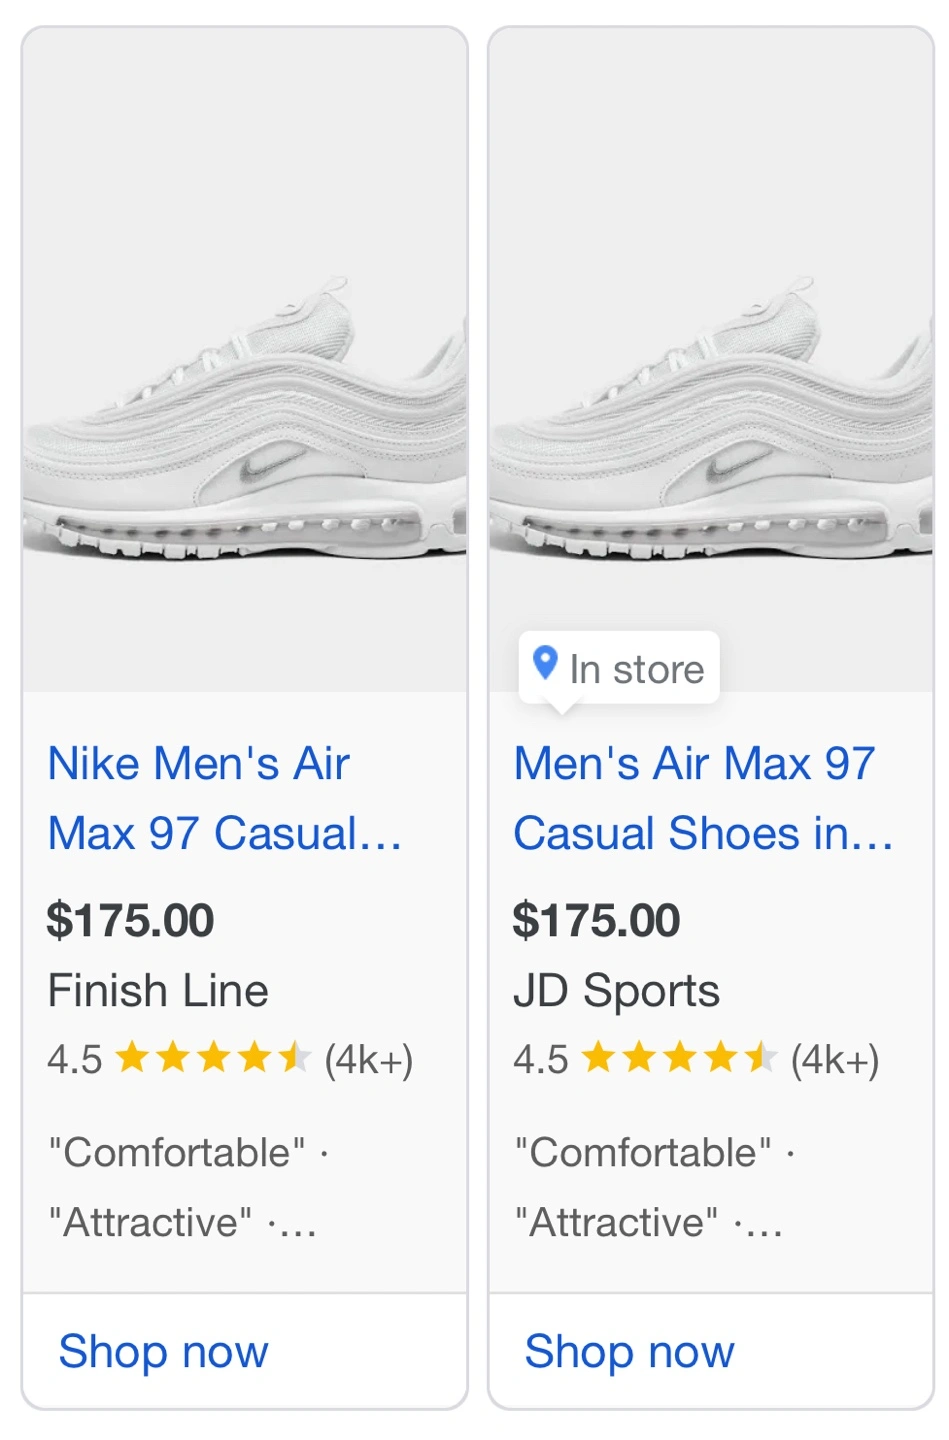Click the In store badge

click(620, 668)
